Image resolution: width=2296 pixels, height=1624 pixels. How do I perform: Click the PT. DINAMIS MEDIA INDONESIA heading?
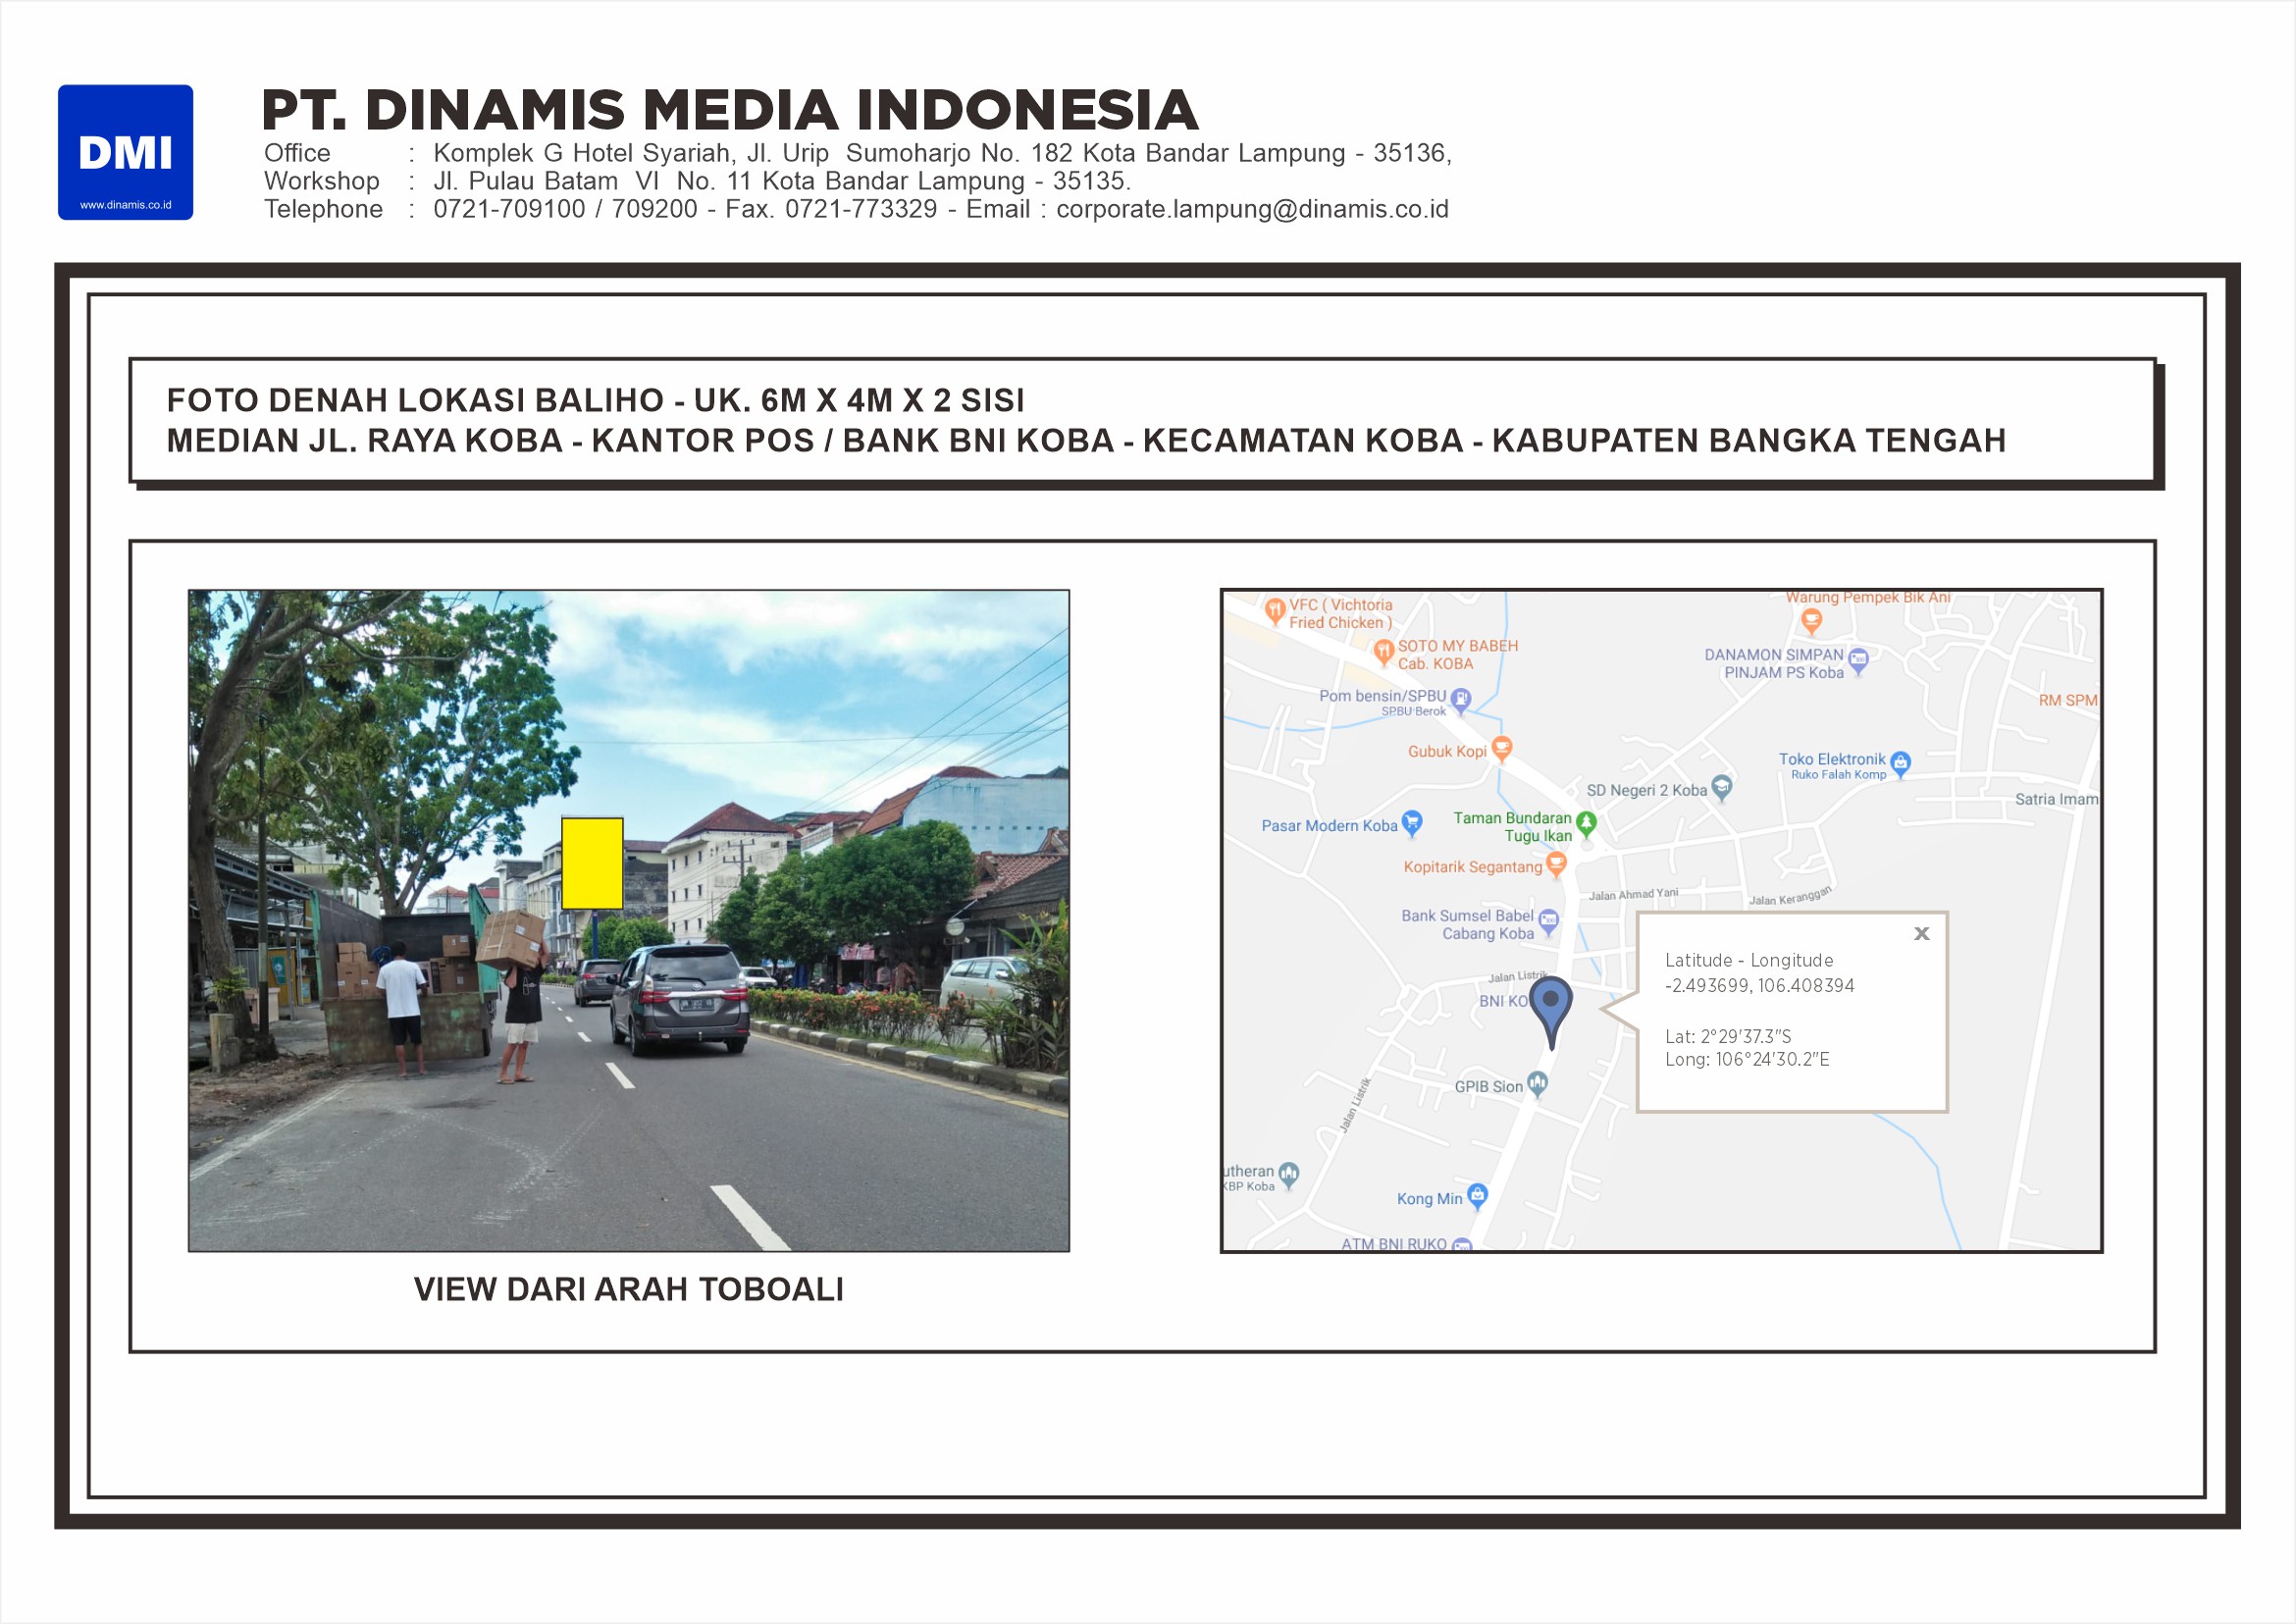pos(730,110)
